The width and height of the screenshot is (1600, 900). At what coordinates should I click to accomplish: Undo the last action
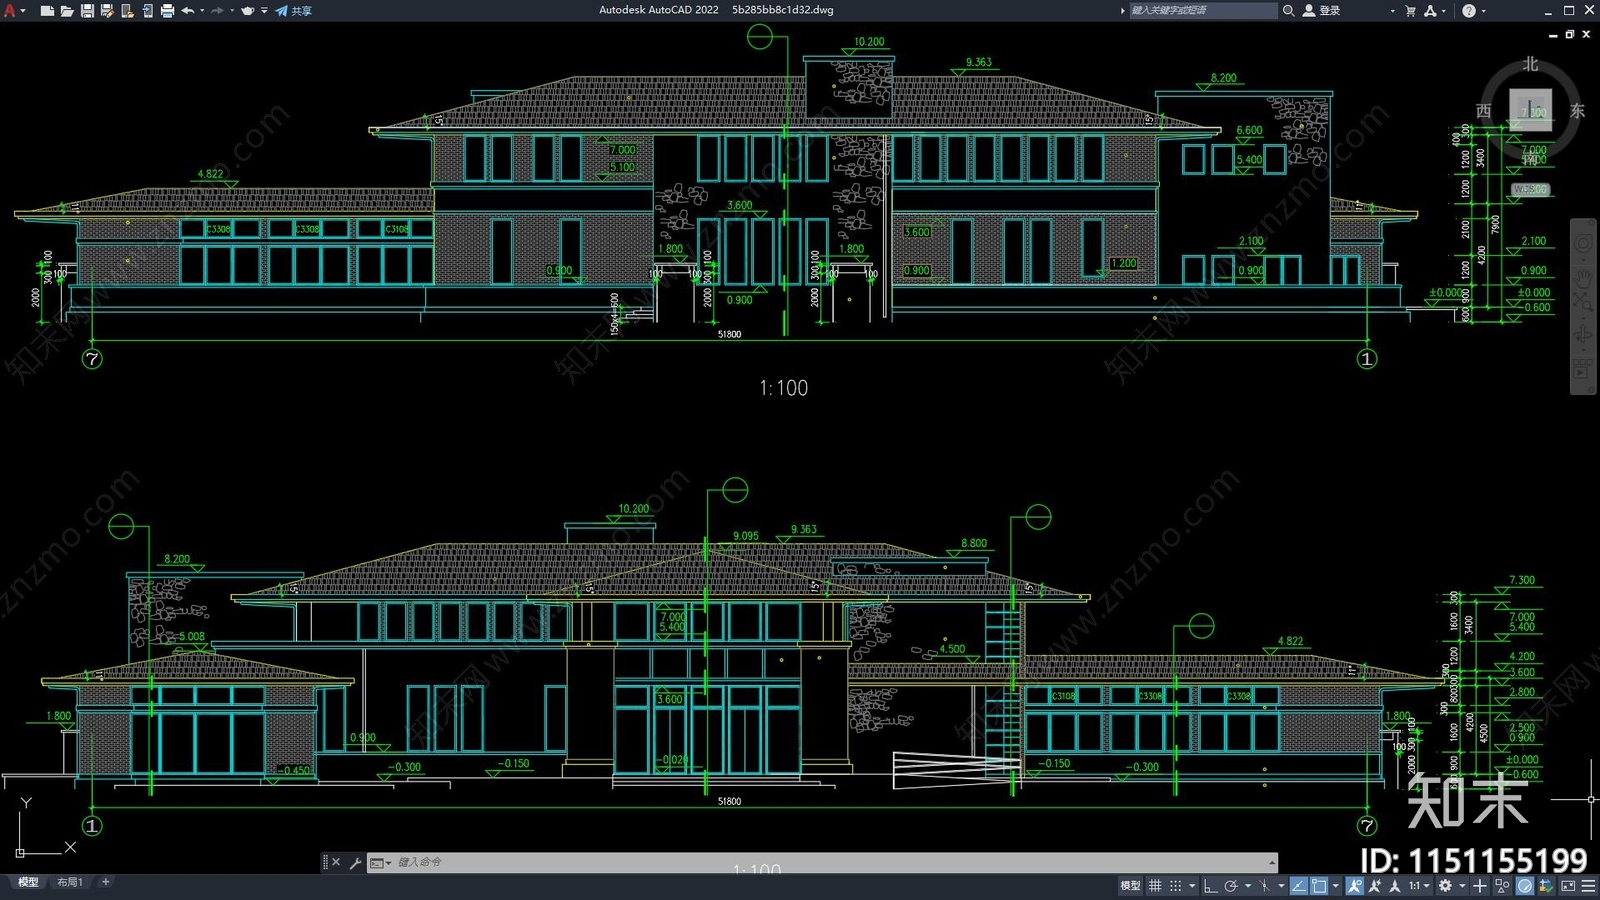(187, 11)
